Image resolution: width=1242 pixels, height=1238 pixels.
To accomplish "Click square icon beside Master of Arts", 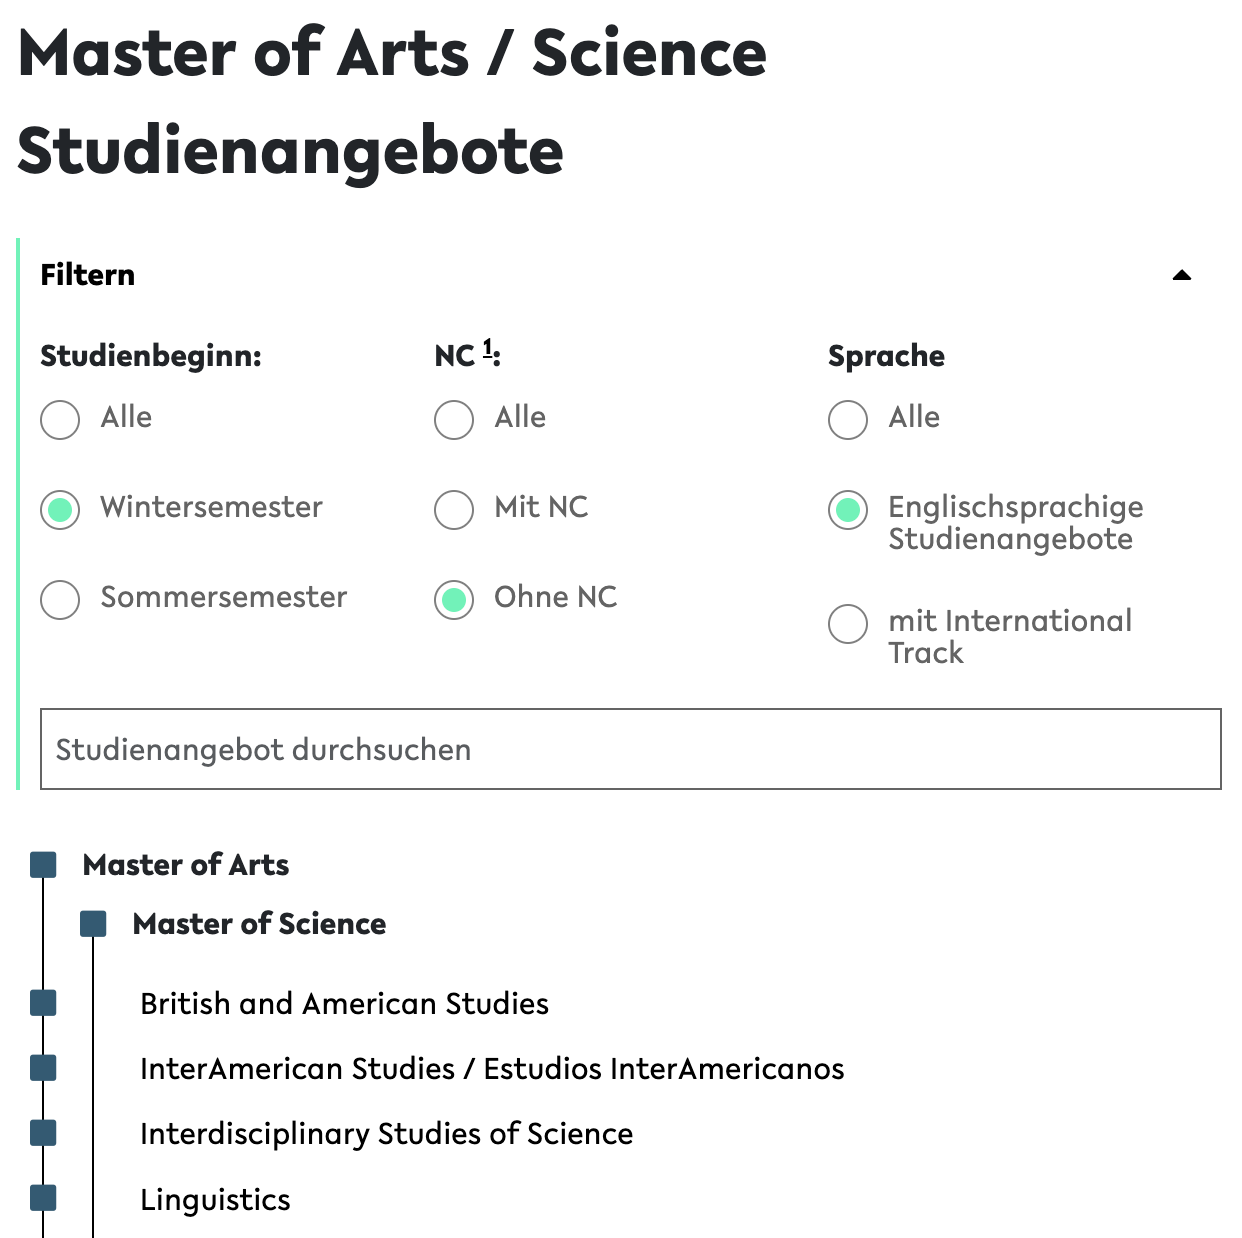I will tap(43, 865).
